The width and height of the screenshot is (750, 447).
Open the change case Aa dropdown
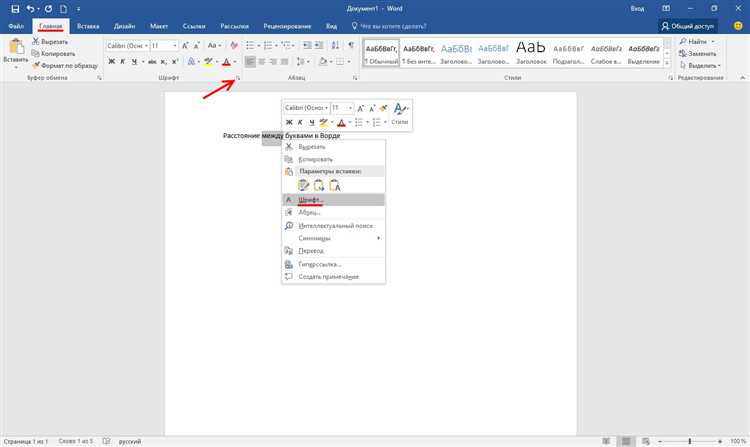point(214,45)
